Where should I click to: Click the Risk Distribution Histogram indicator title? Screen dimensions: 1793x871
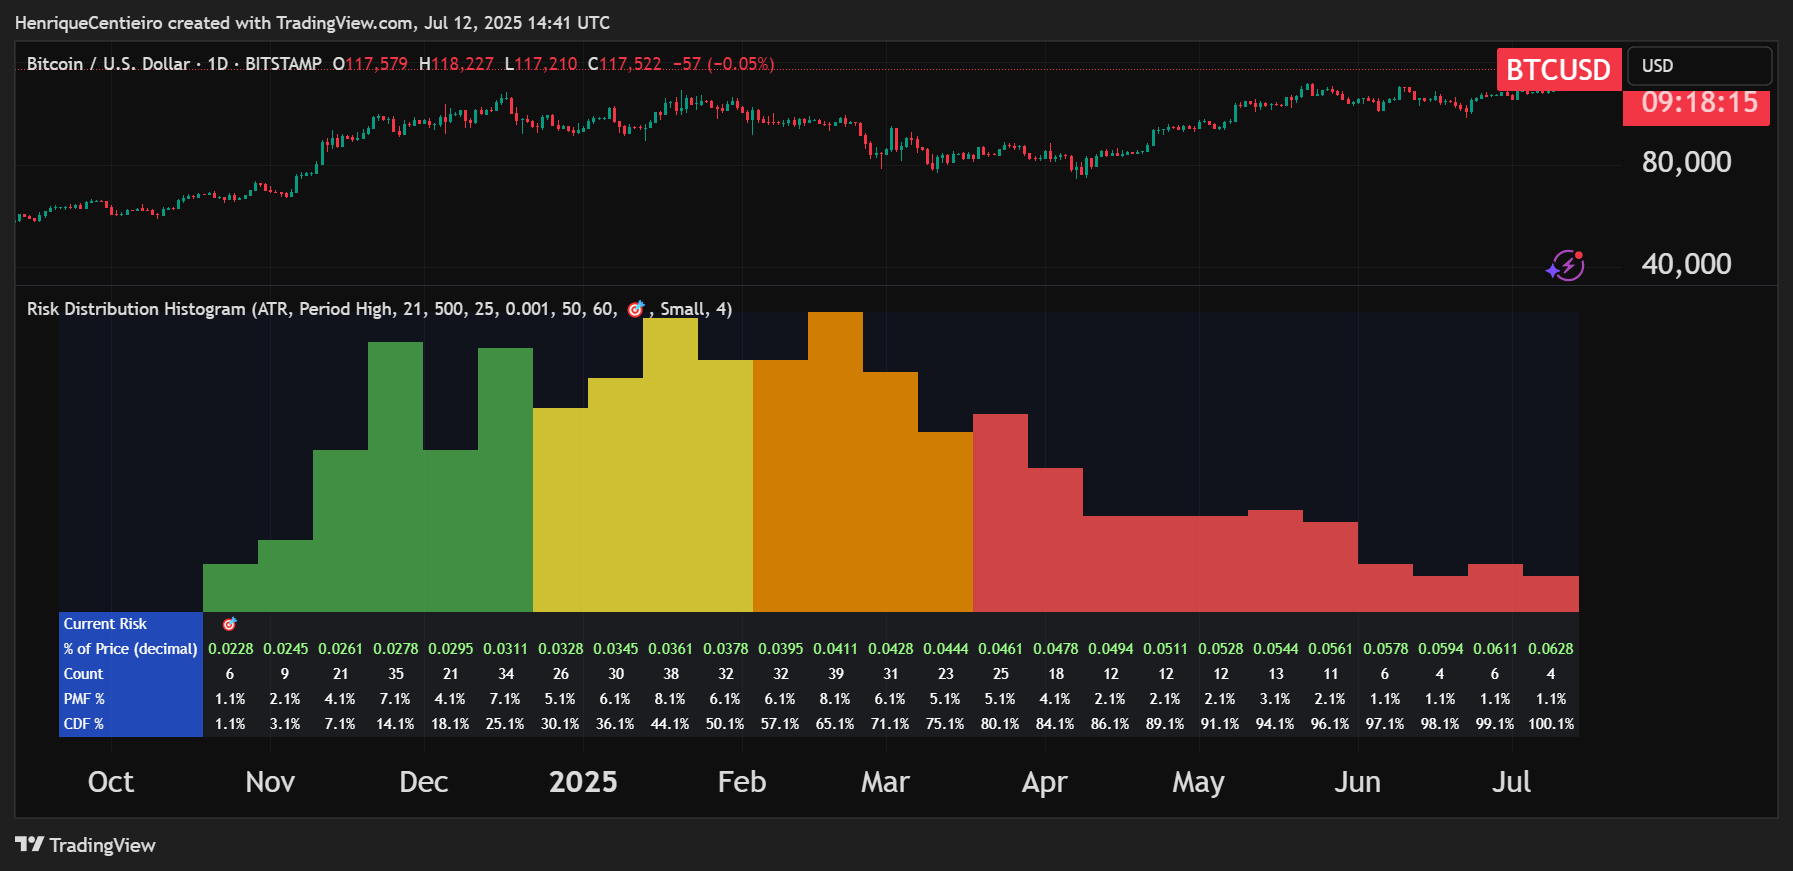tap(379, 309)
